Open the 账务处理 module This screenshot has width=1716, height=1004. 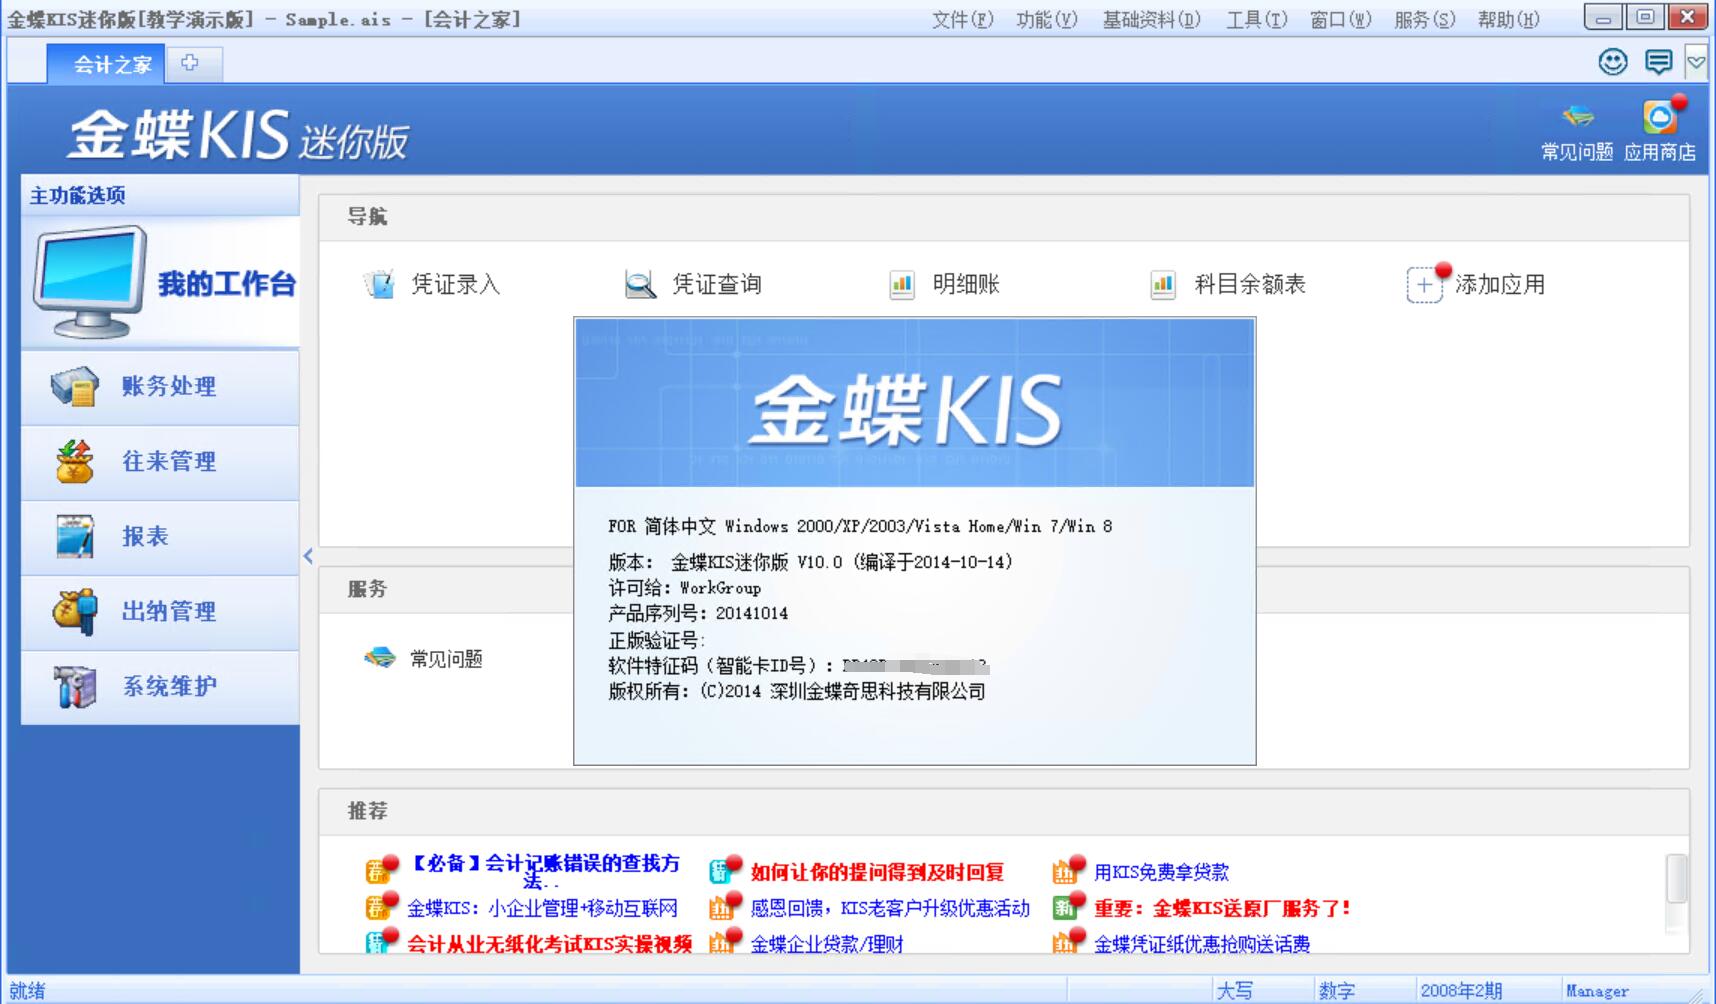tap(160, 387)
